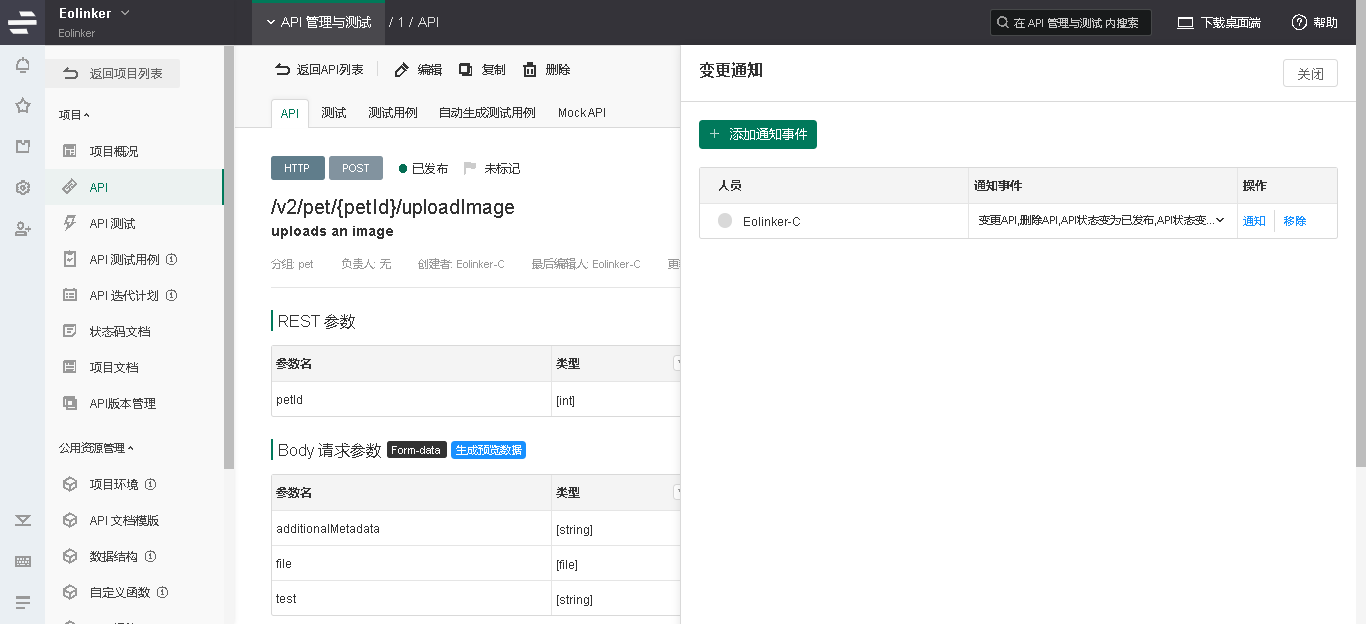
Task: Click the add notification event button
Action: (758, 134)
